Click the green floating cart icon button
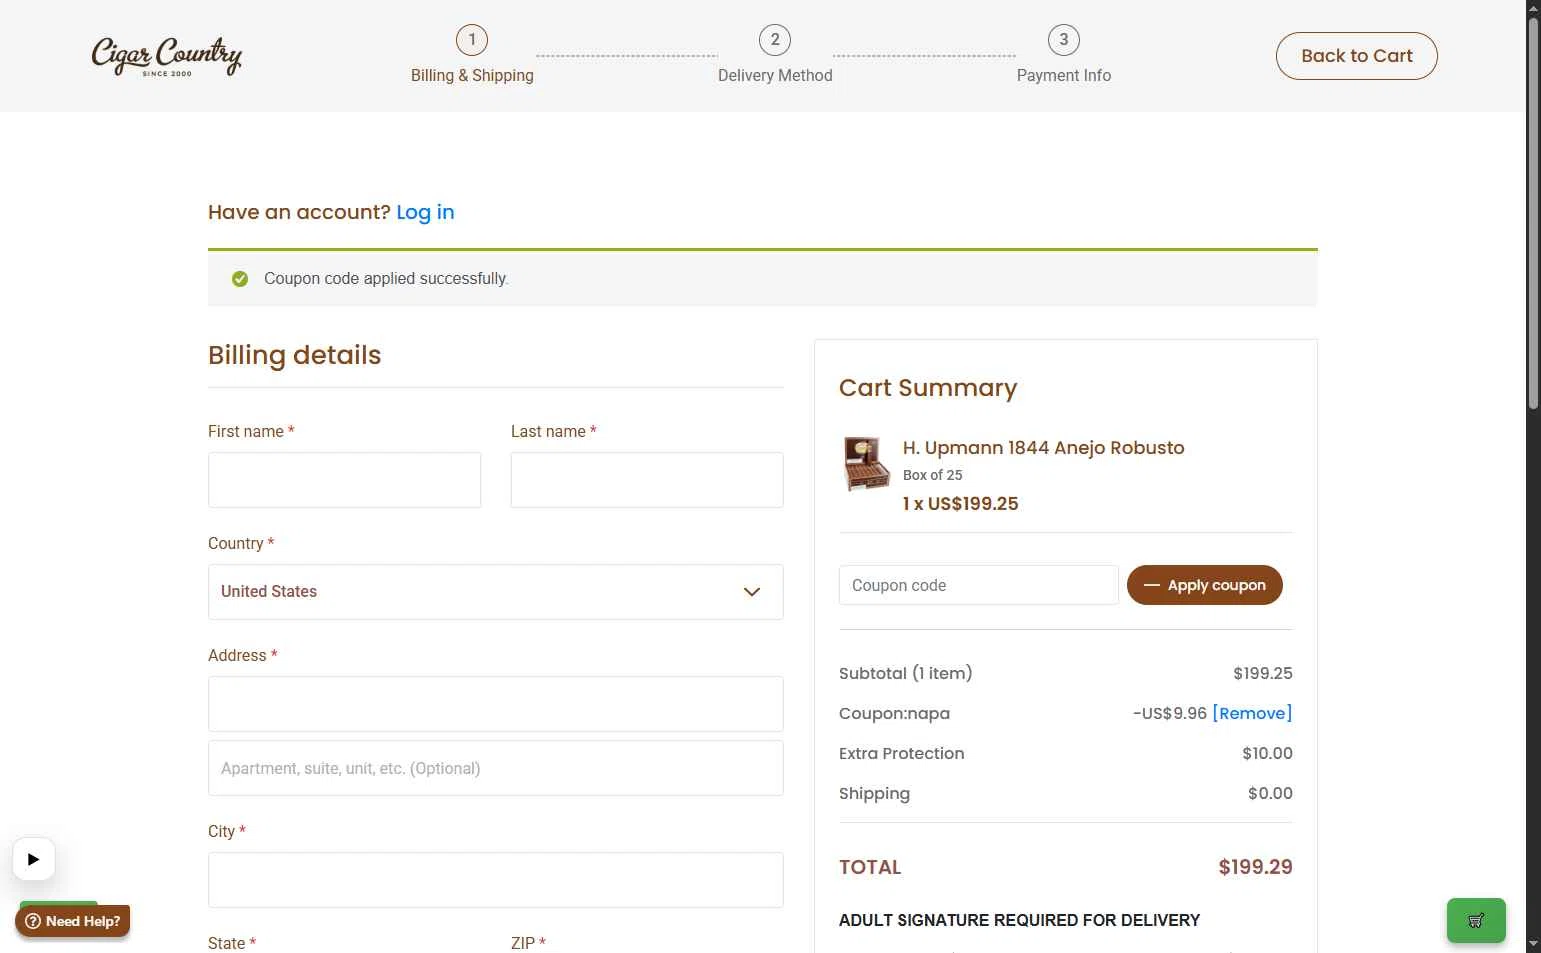Viewport: 1541px width, 953px height. (x=1476, y=920)
